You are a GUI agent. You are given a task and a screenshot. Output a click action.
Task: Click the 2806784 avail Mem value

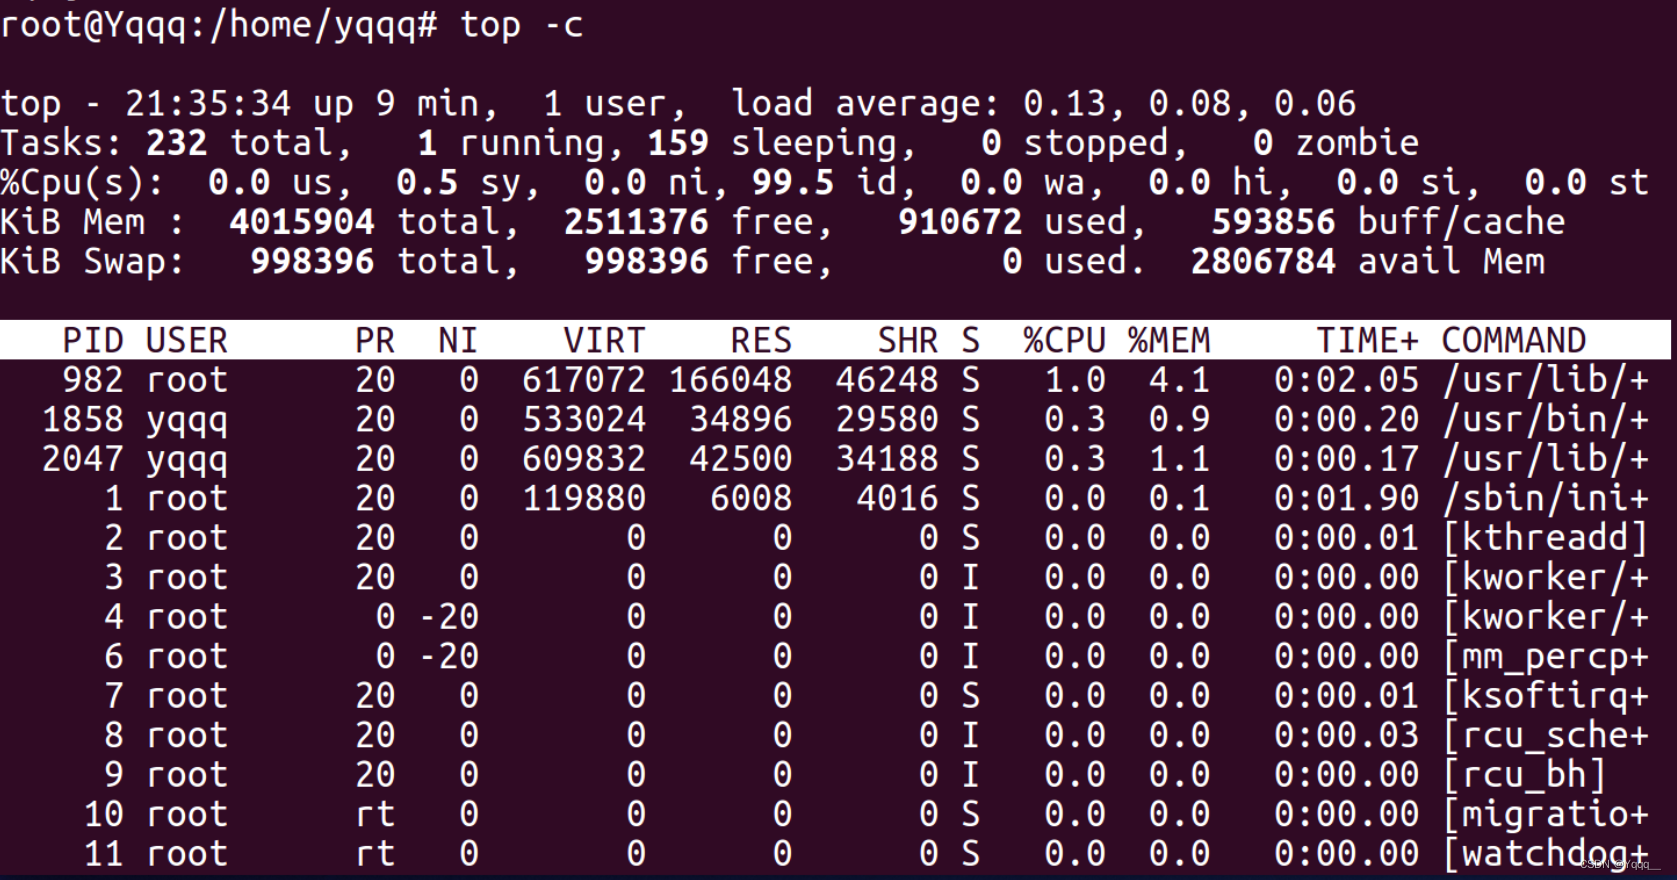click(1263, 261)
